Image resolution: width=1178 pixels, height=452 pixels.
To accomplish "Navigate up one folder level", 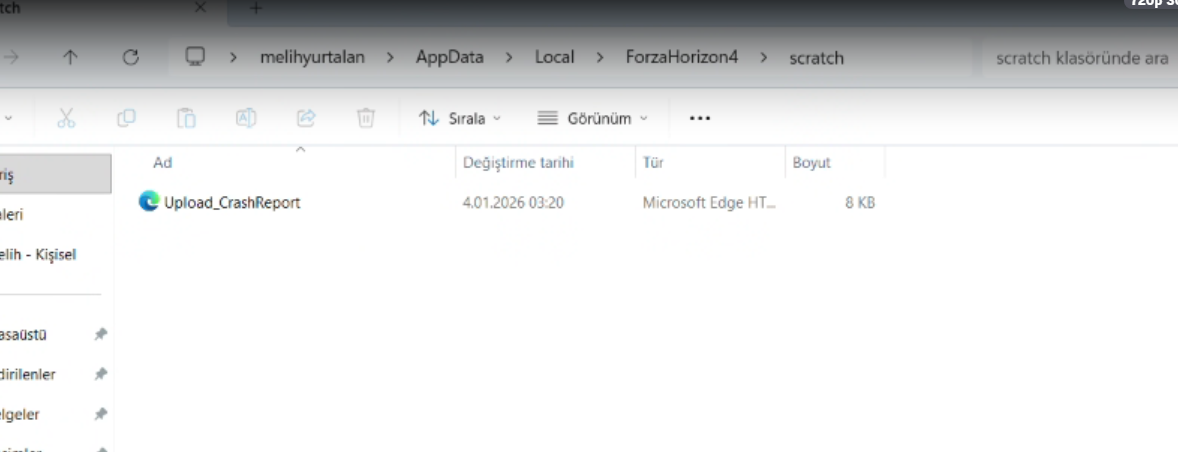I will [x=70, y=58].
